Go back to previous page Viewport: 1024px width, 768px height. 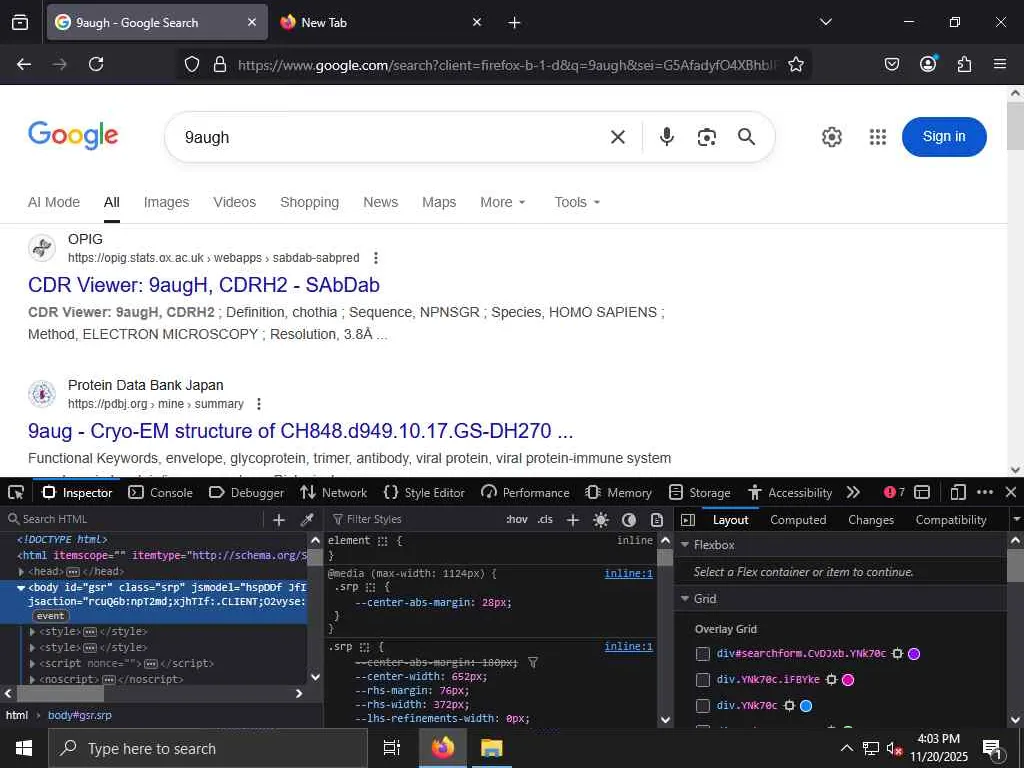point(24,64)
